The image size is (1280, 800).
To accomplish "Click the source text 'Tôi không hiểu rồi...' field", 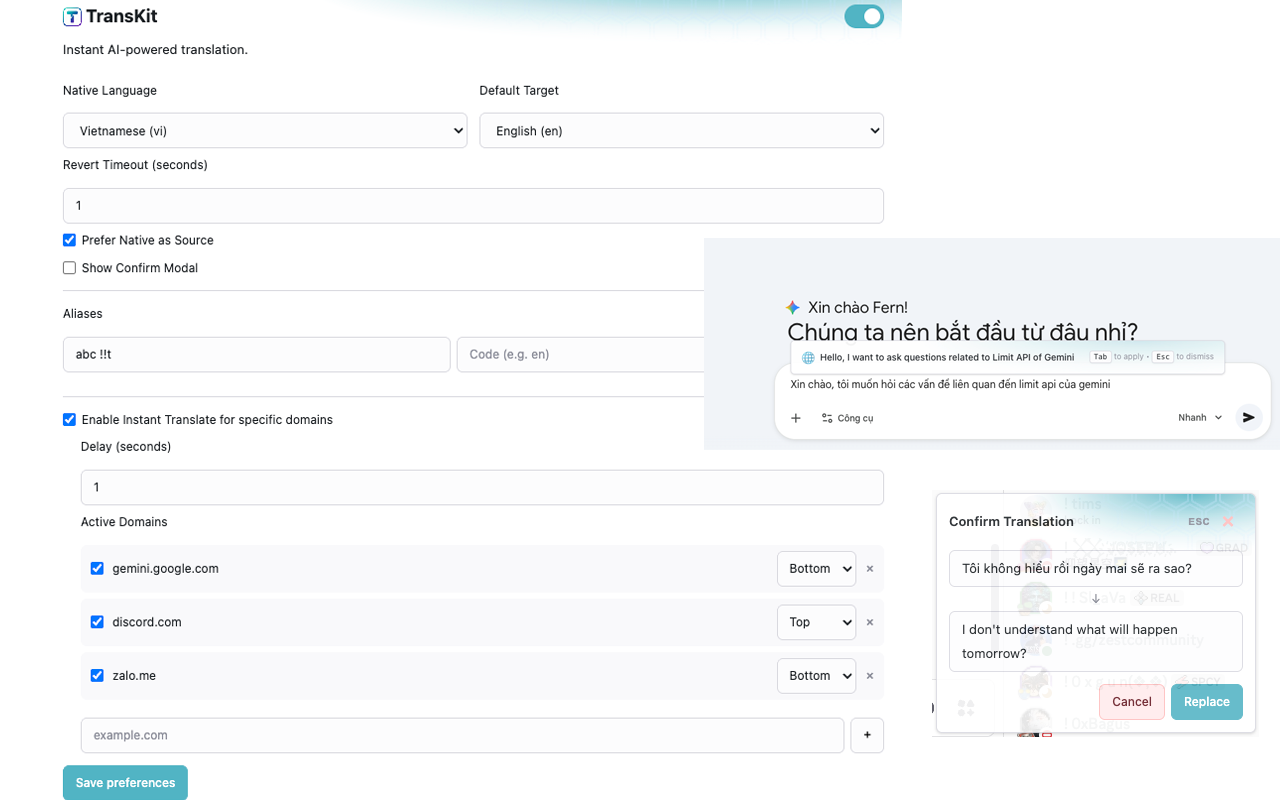I will (x=1096, y=569).
